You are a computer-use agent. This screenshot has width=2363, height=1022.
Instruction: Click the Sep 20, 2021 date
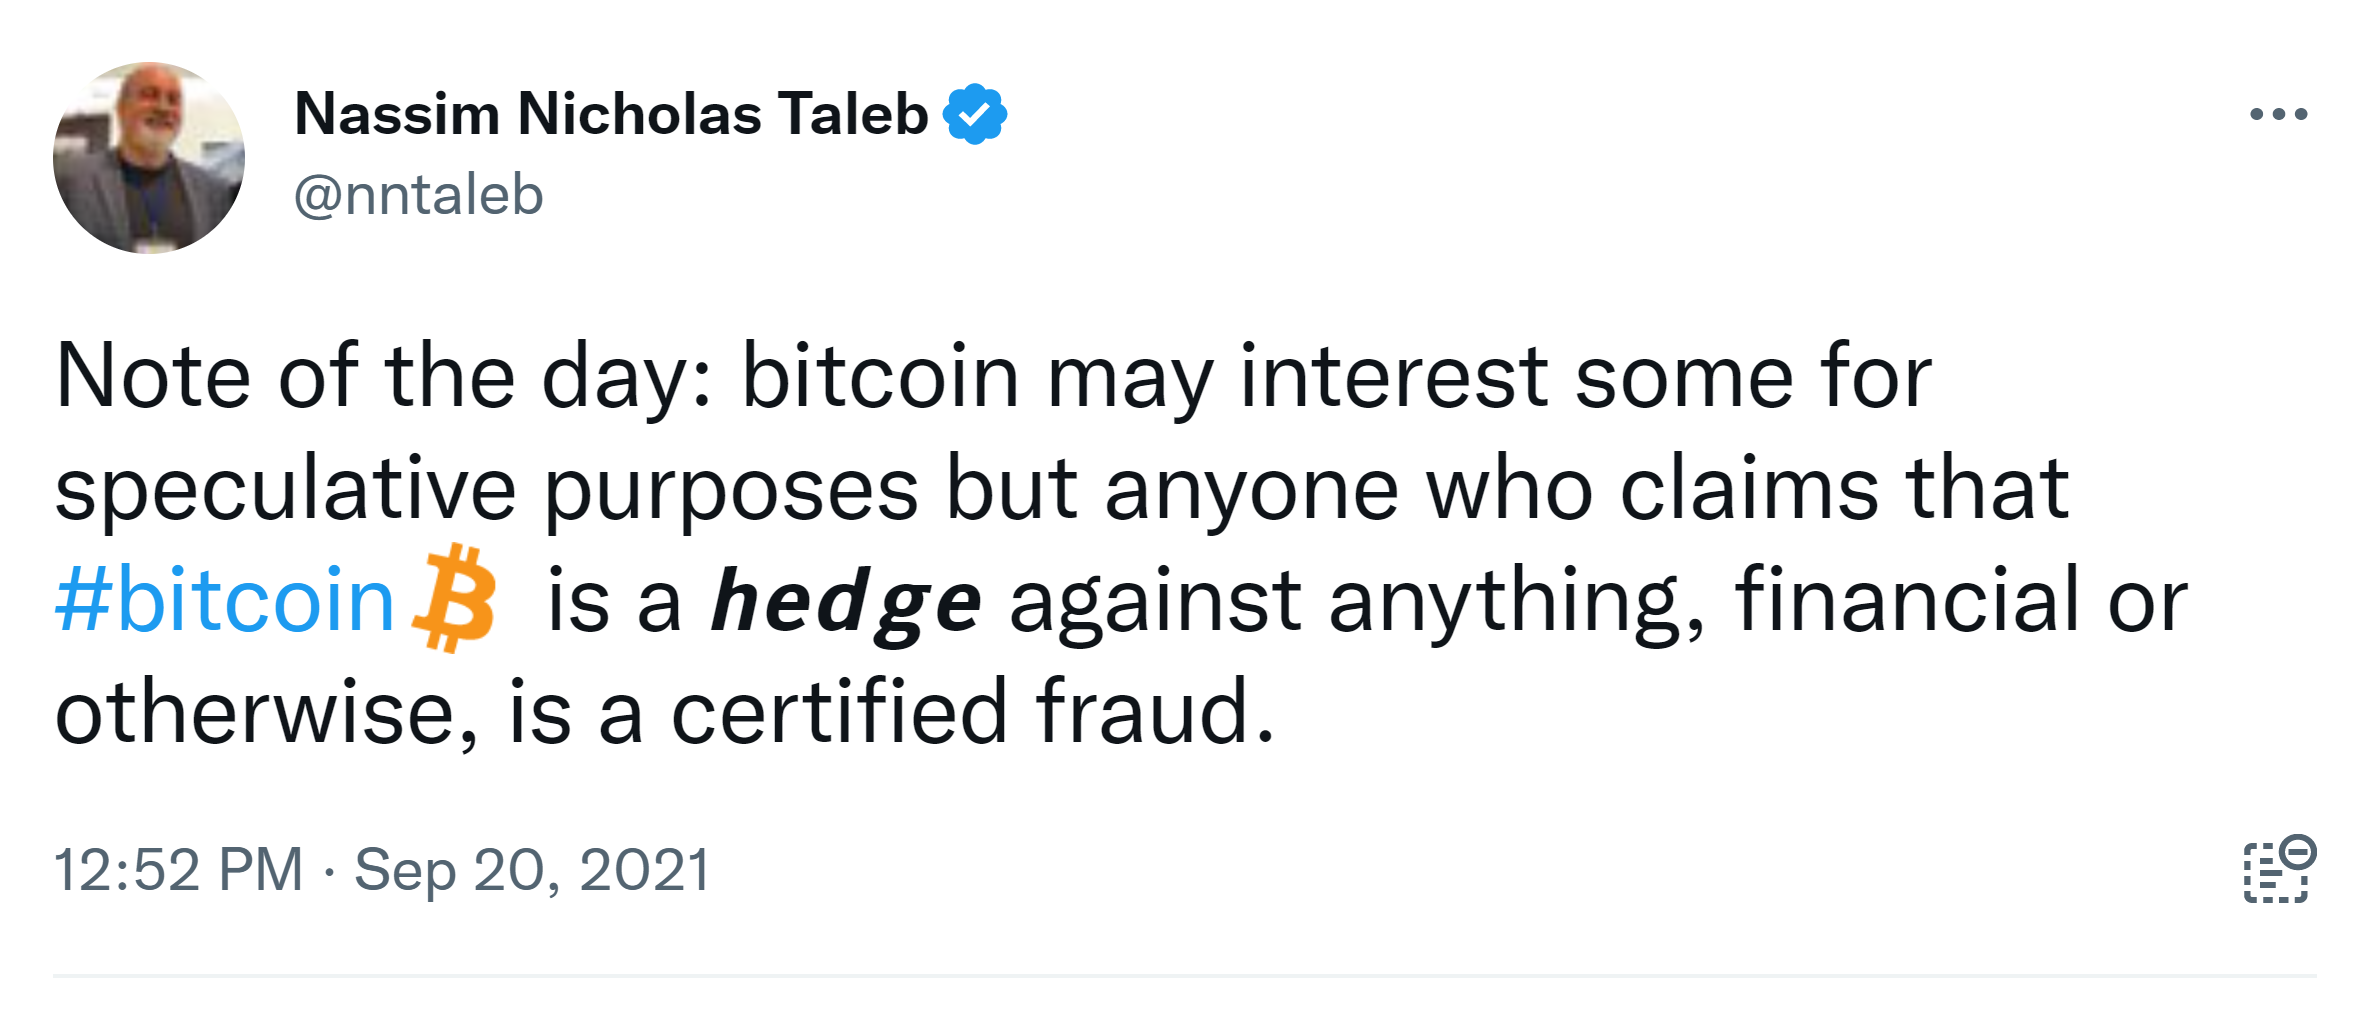(532, 869)
